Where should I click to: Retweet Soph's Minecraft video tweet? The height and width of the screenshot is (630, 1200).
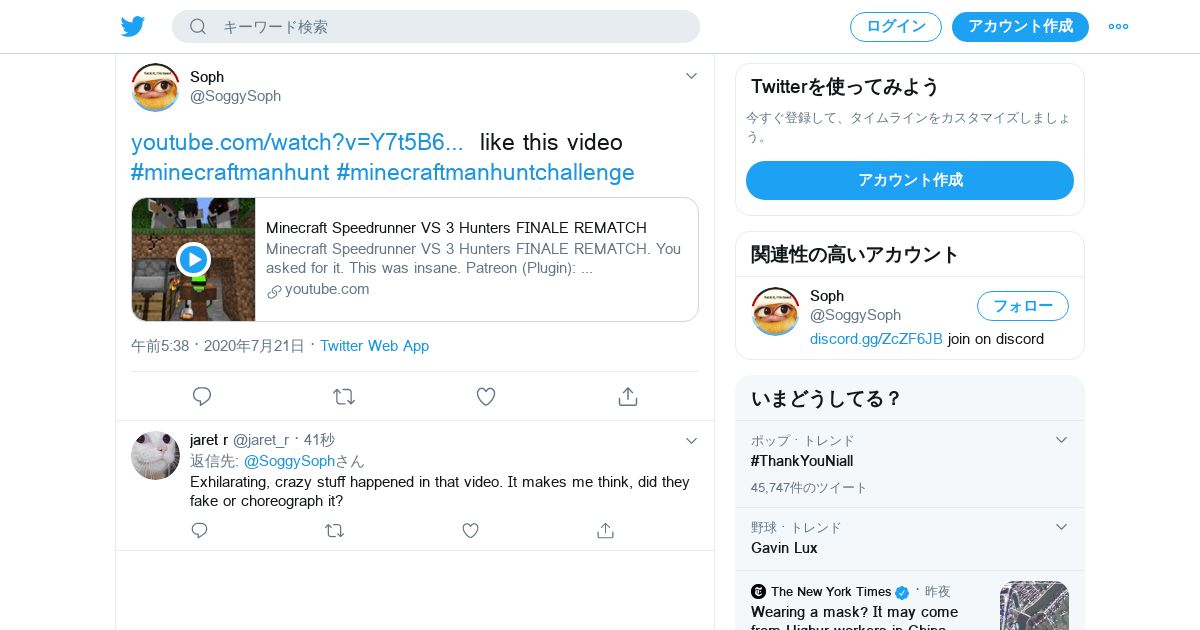[344, 397]
